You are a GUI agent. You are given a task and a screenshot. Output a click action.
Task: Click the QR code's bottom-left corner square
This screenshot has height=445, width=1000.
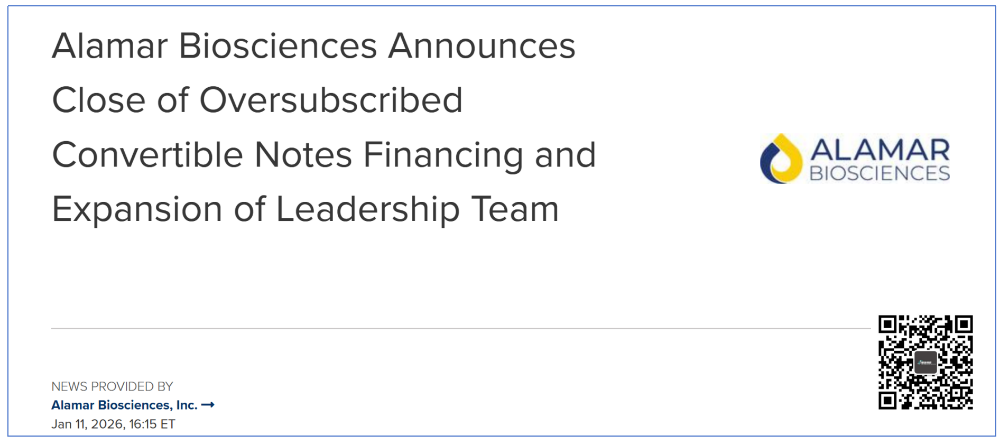(889, 399)
